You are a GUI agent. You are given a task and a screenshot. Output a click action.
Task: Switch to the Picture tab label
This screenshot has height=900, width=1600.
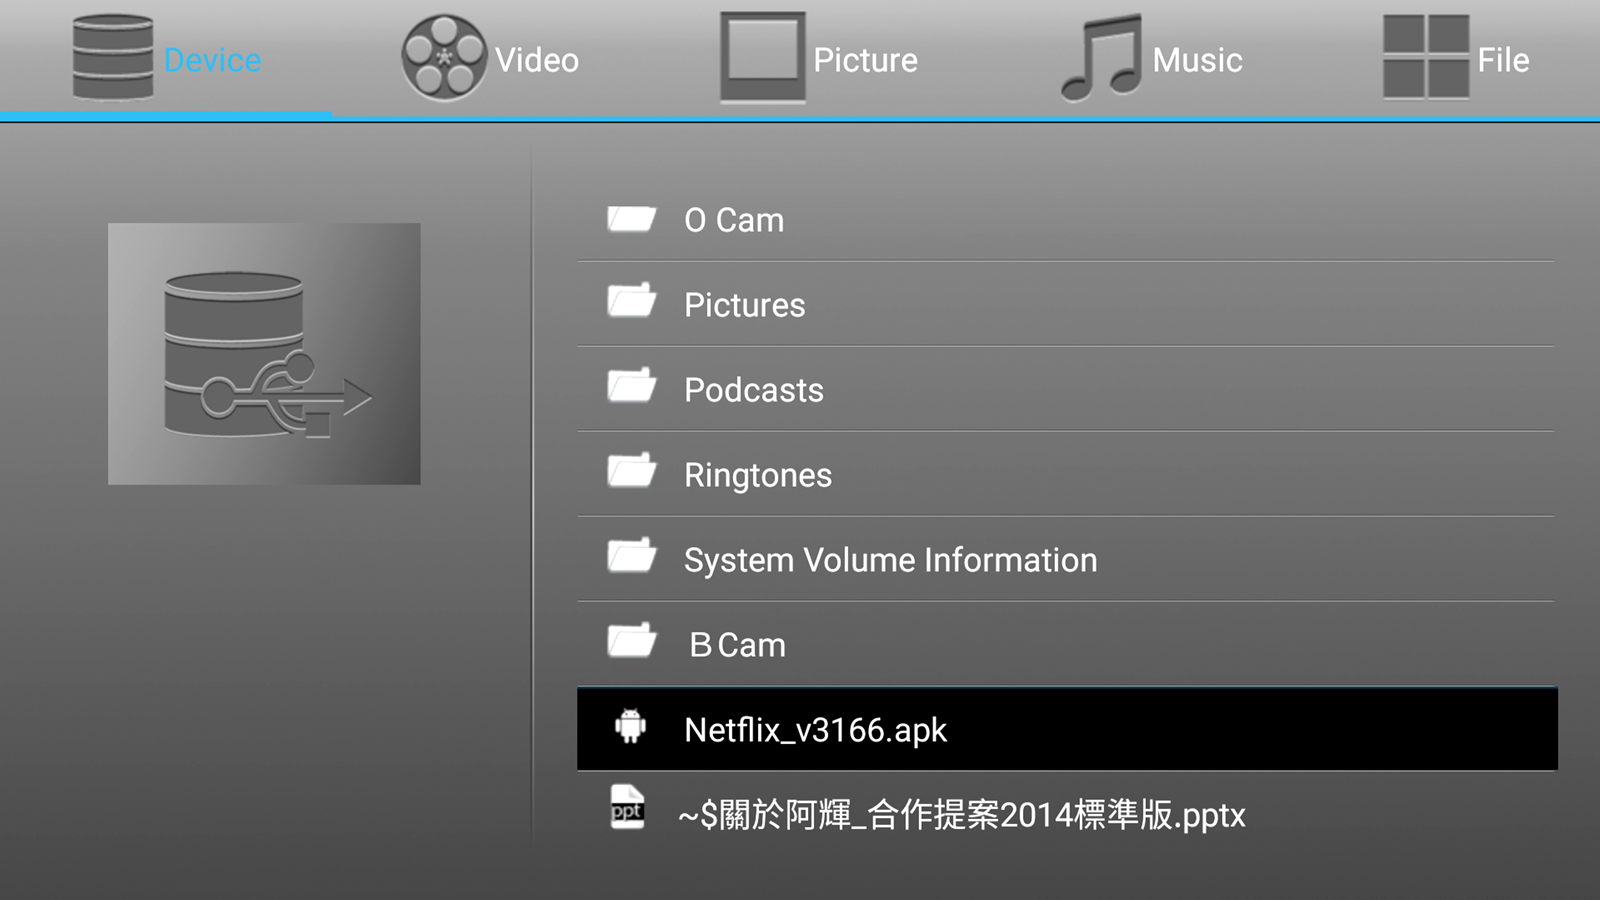point(865,60)
